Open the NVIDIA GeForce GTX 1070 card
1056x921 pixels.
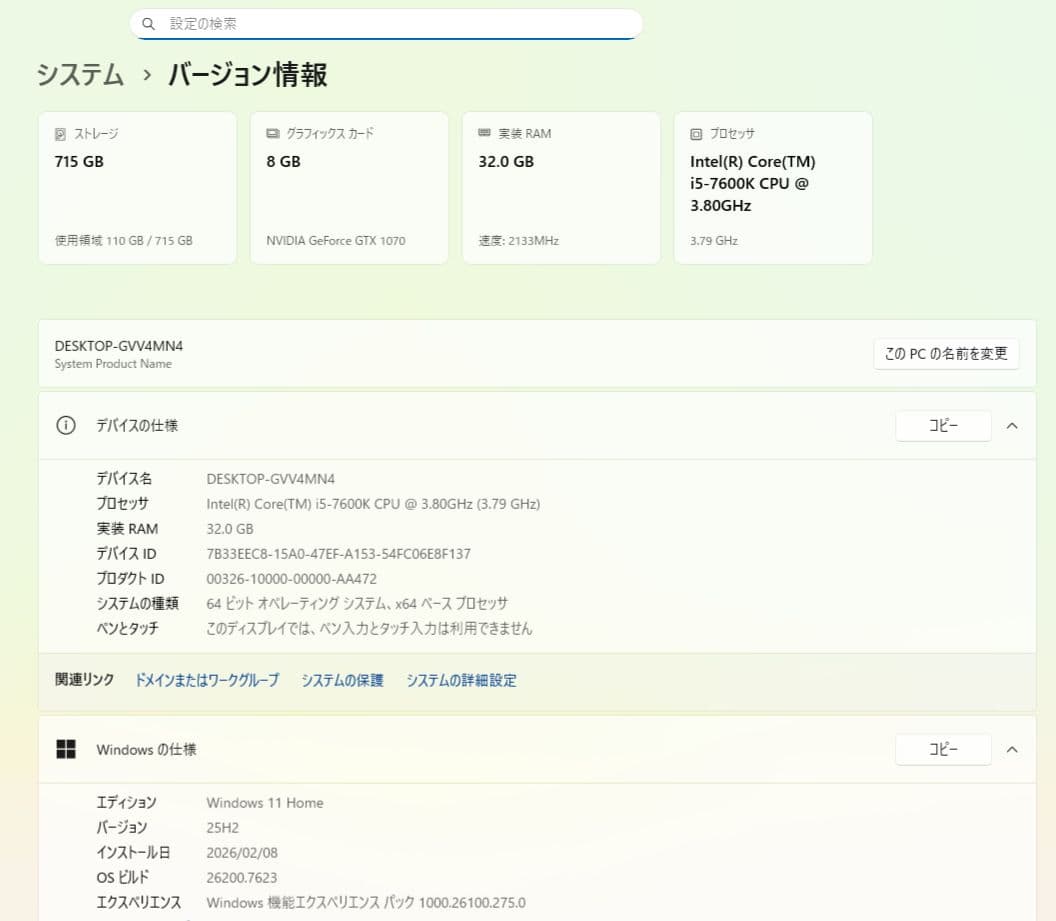click(349, 187)
